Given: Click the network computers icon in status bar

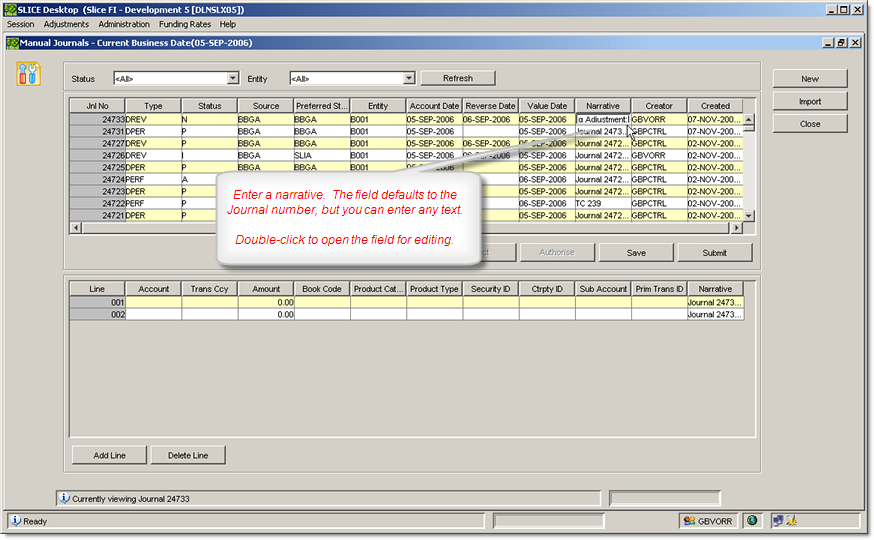Looking at the screenshot, I should (776, 521).
